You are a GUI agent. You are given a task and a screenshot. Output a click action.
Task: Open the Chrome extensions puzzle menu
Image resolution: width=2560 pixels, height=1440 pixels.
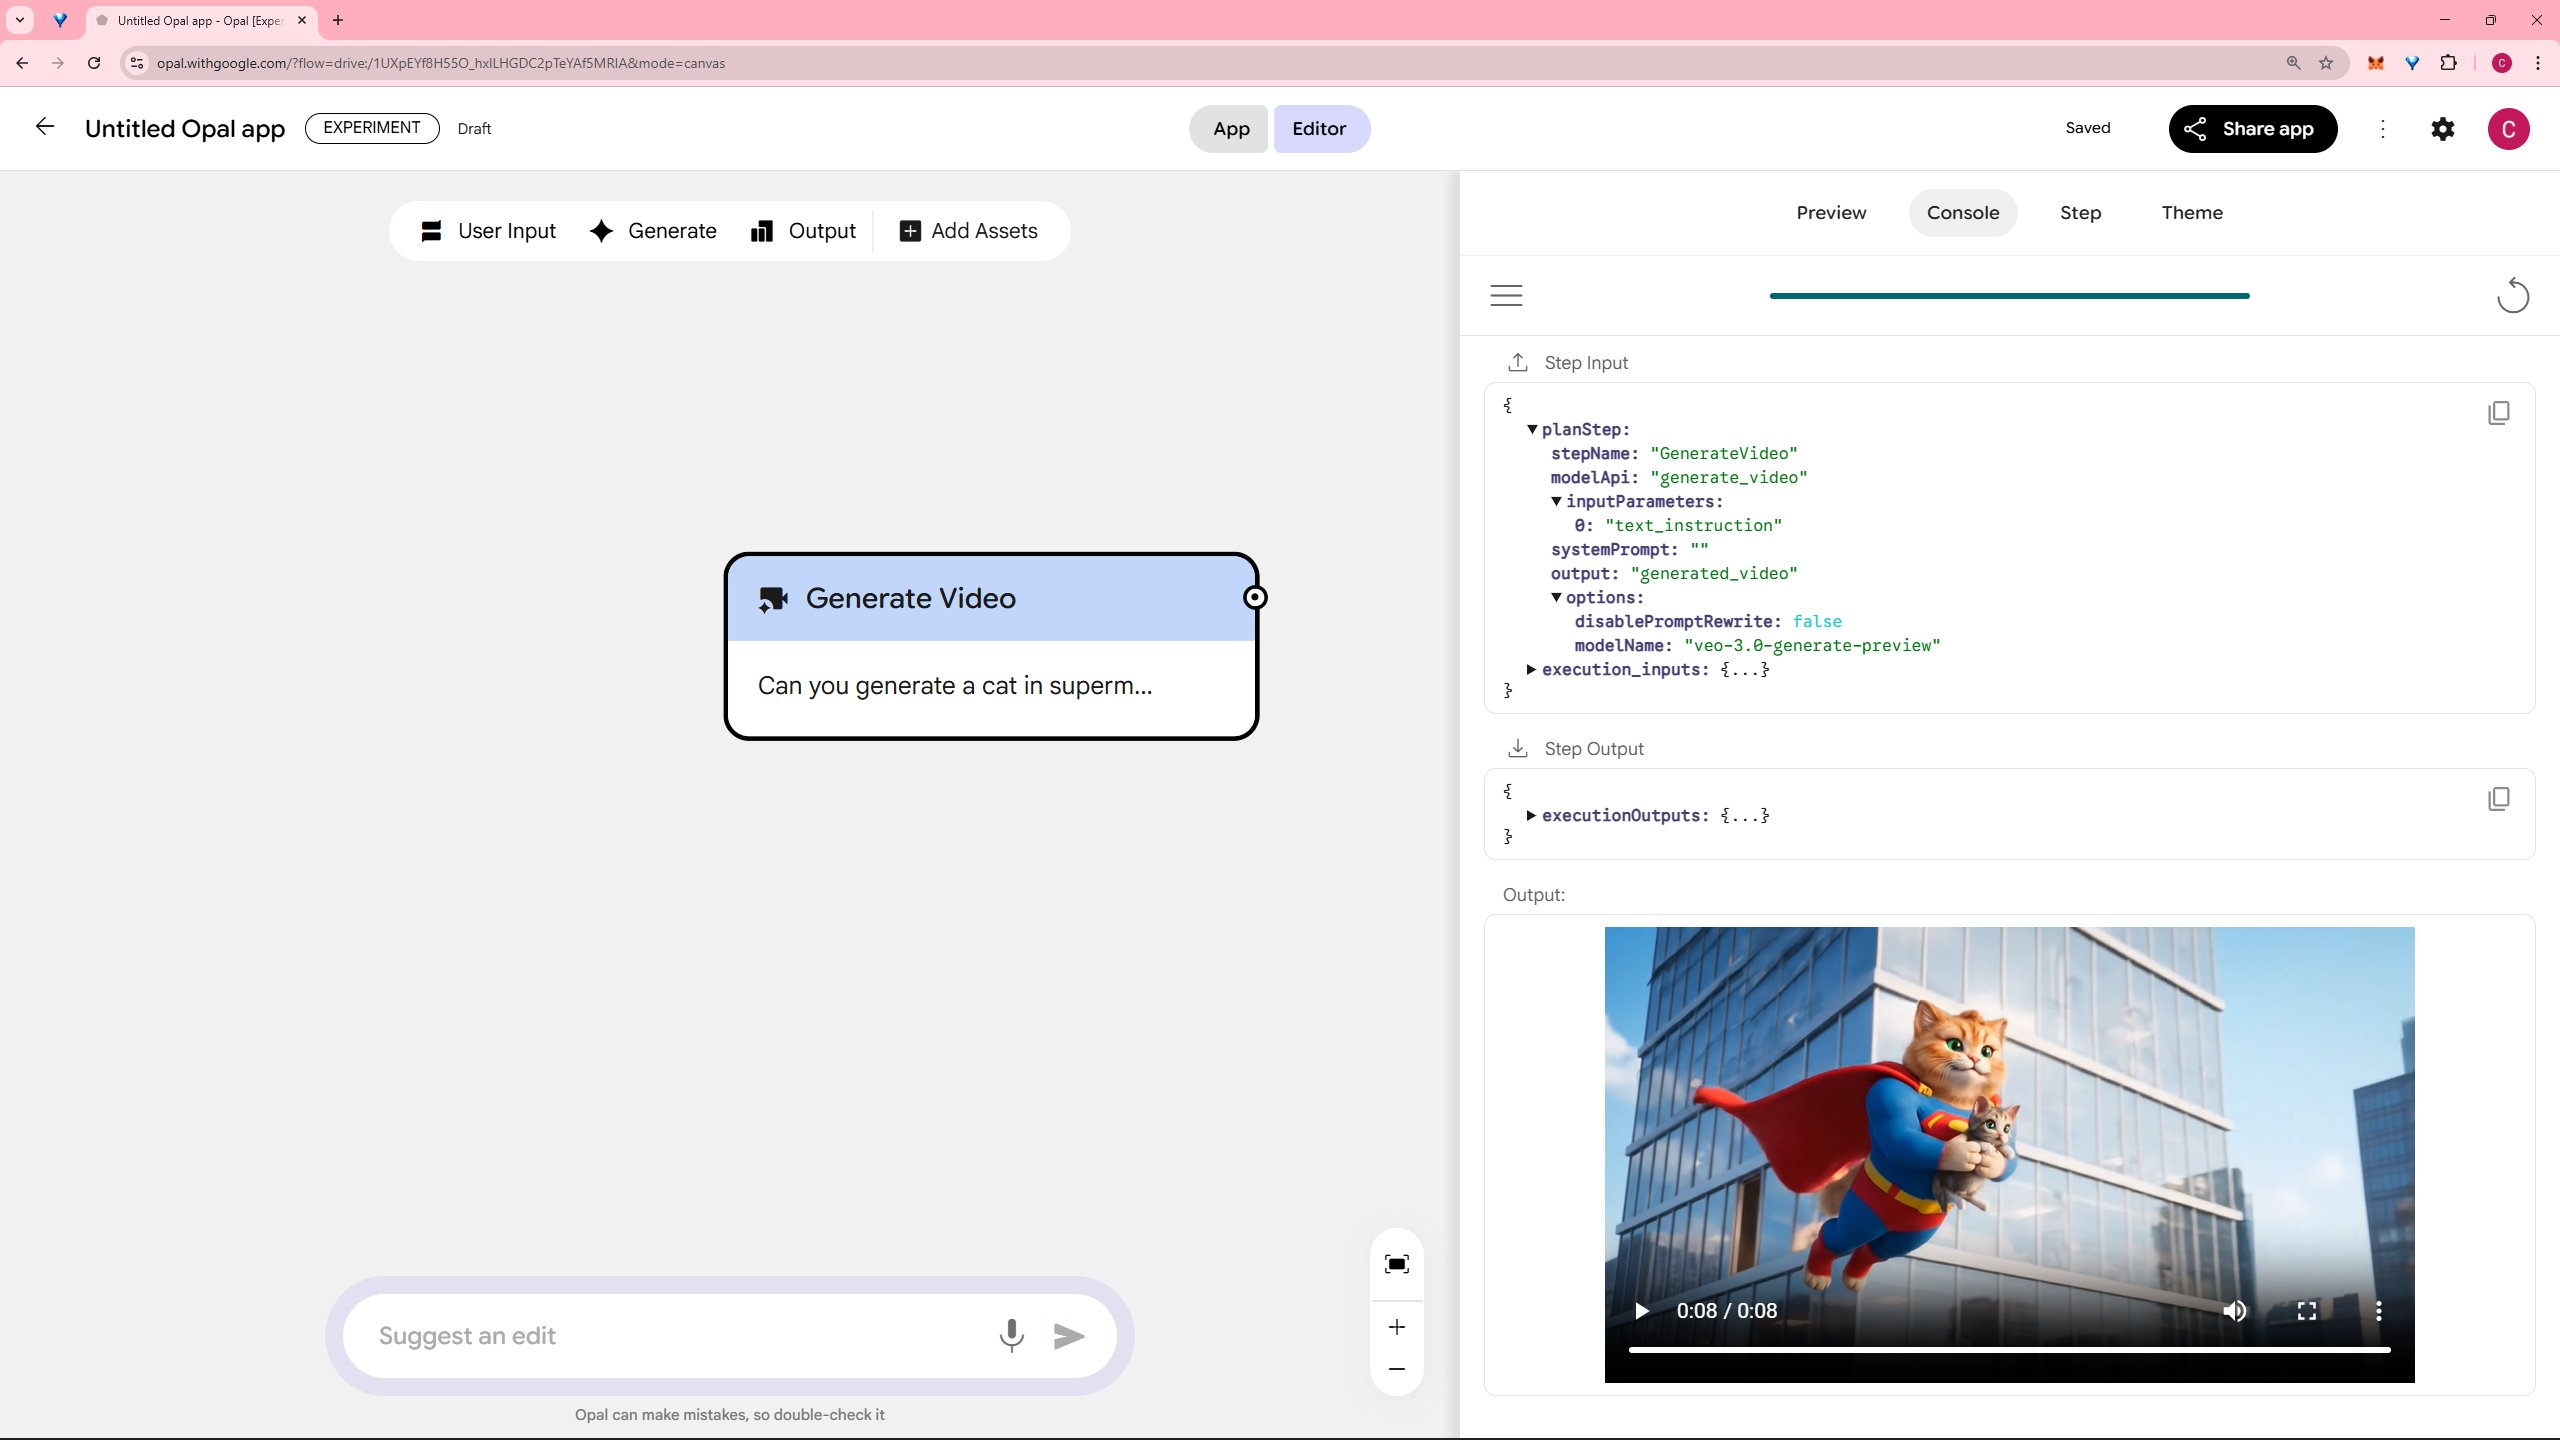(2448, 63)
